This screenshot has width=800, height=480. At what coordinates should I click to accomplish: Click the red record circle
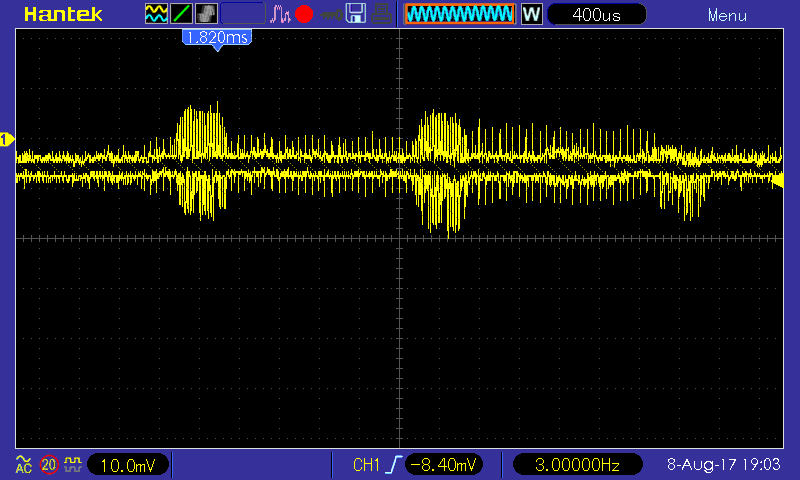(x=304, y=14)
